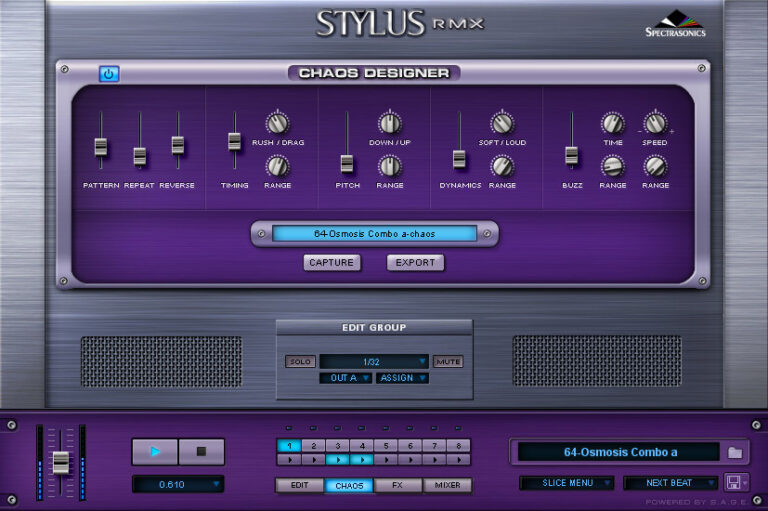768x511 pixels.
Task: Click the Buzz Speed knob
Action: tap(655, 123)
